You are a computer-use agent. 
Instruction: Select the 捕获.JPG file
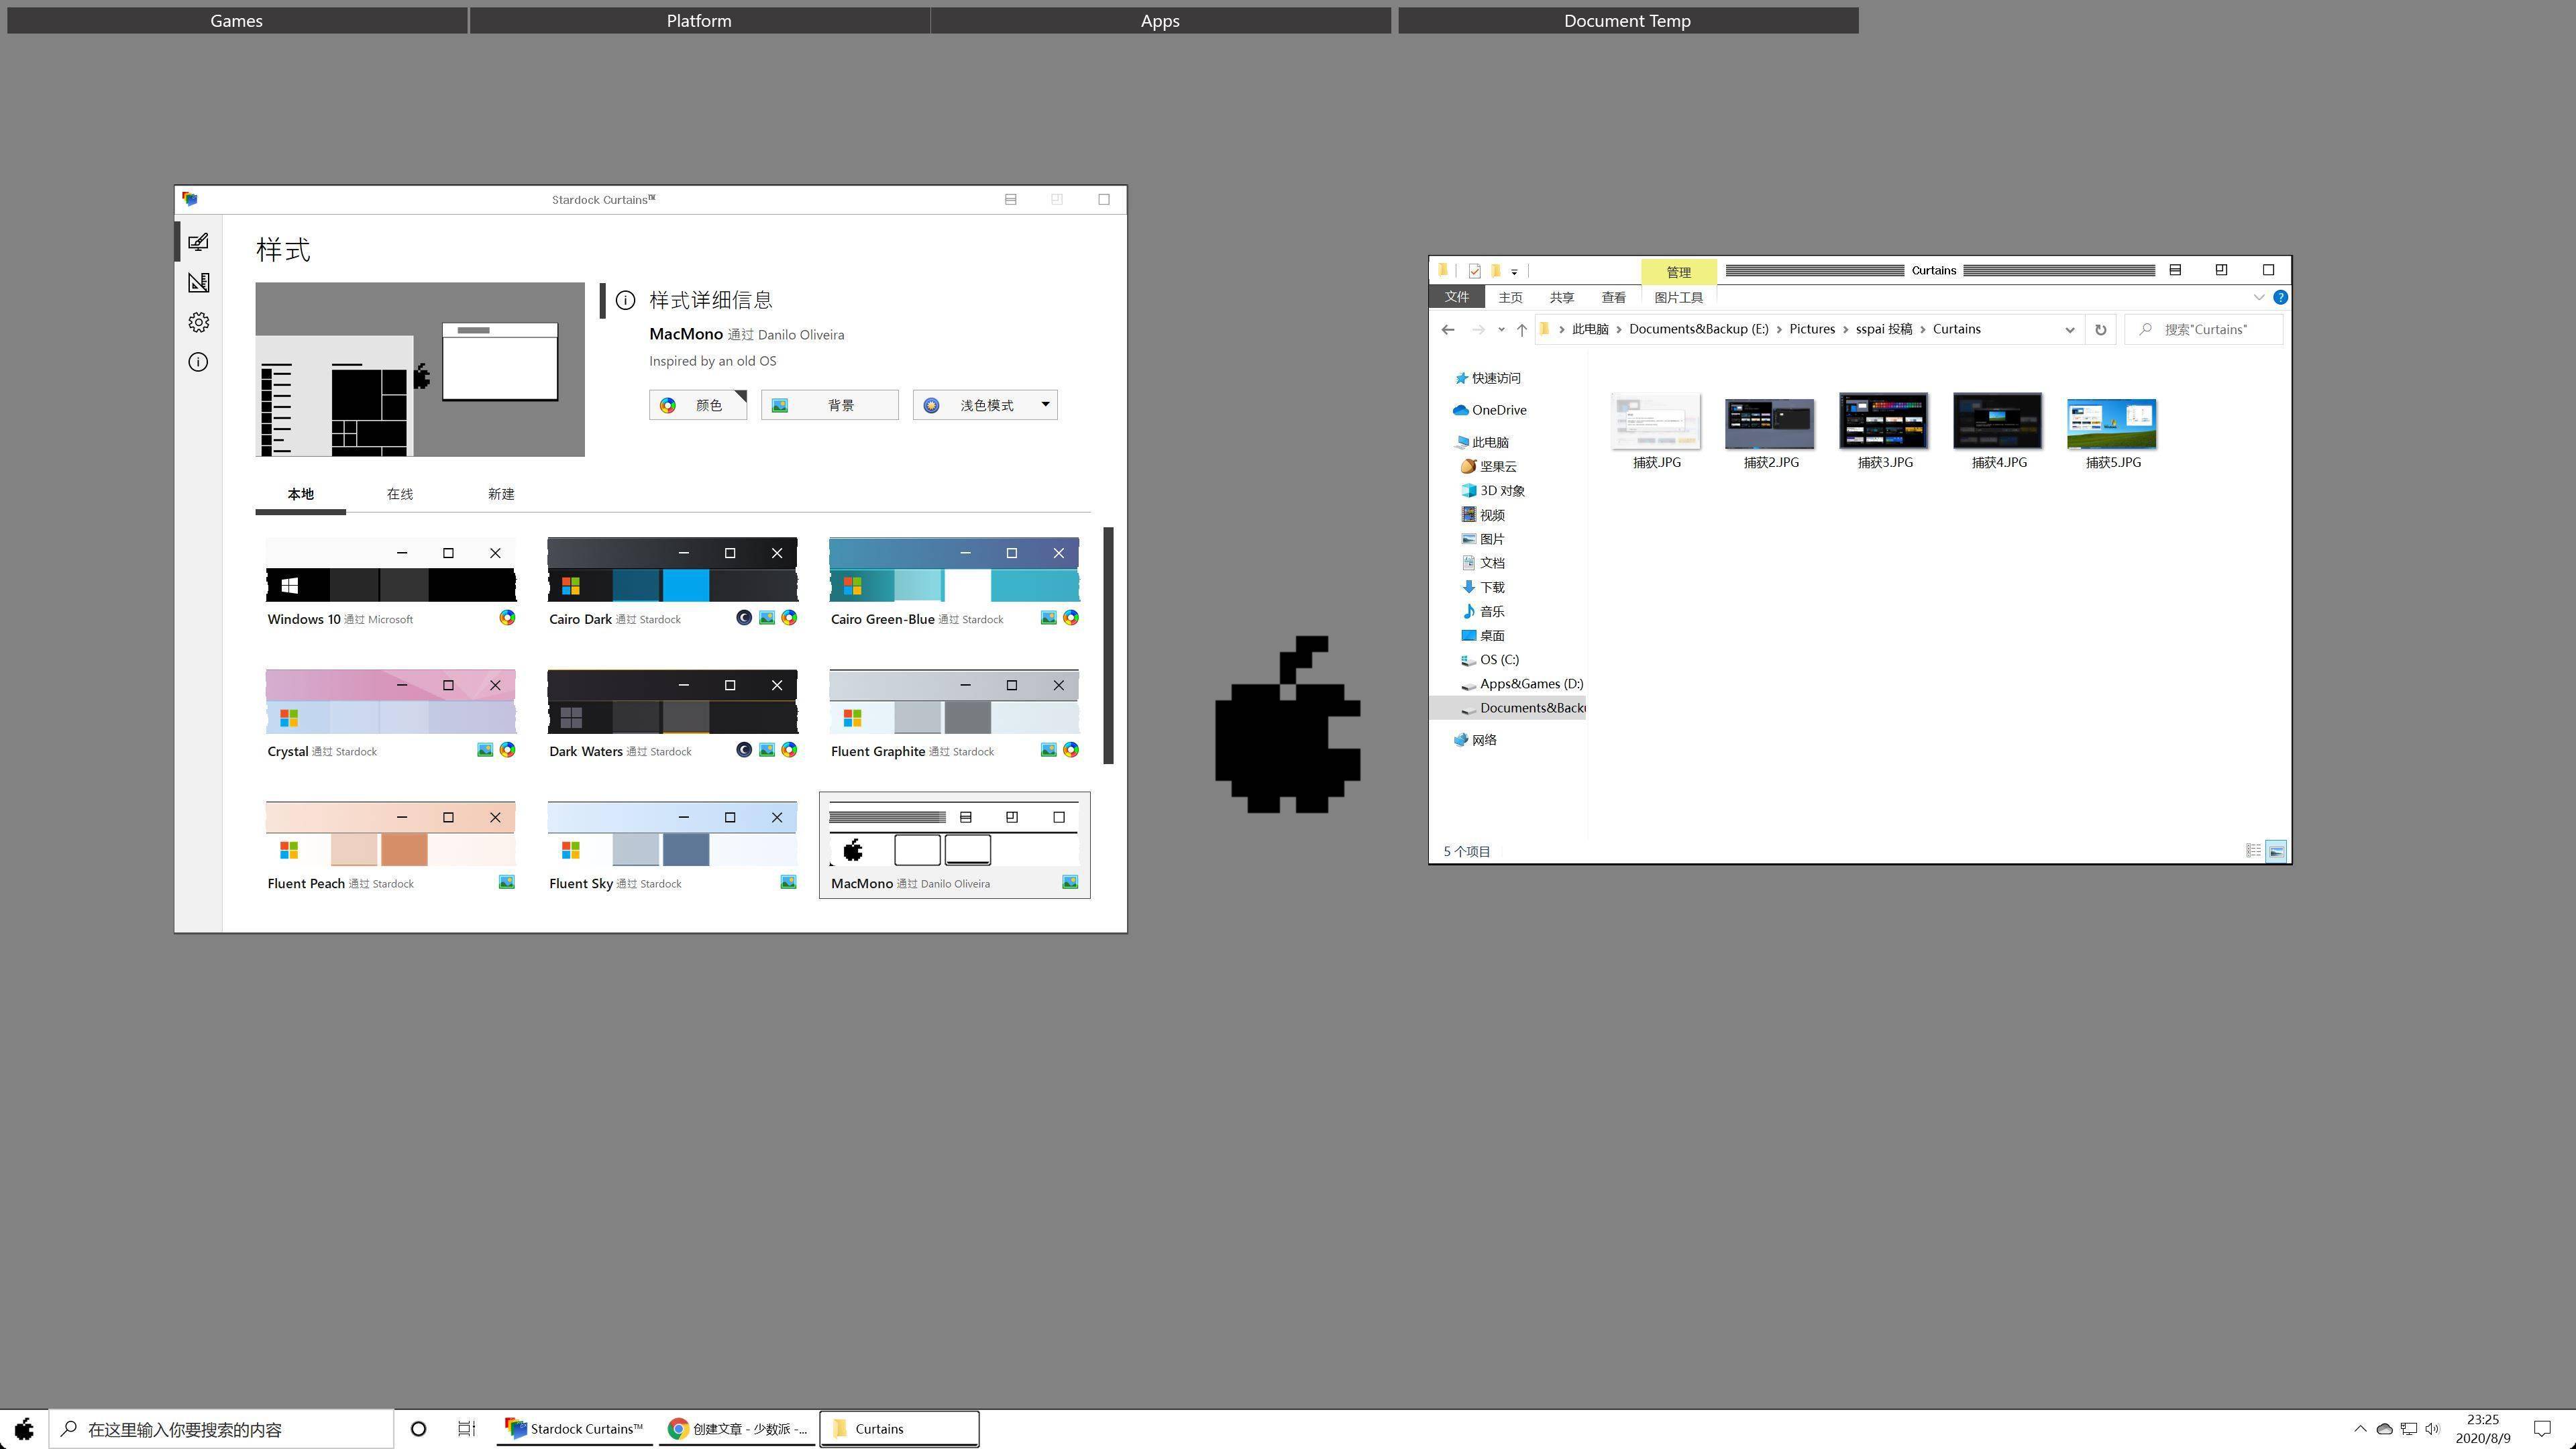(x=1656, y=431)
